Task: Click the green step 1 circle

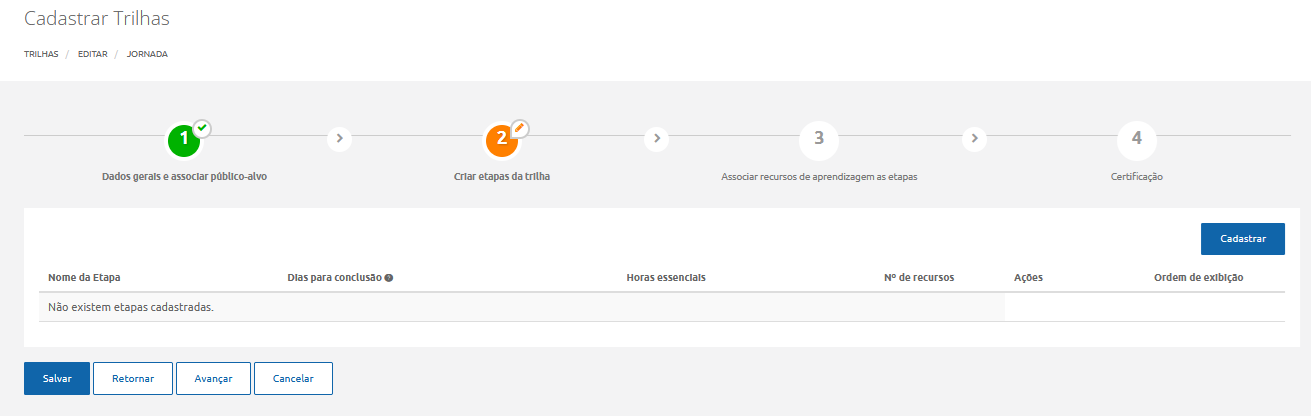Action: [184, 141]
